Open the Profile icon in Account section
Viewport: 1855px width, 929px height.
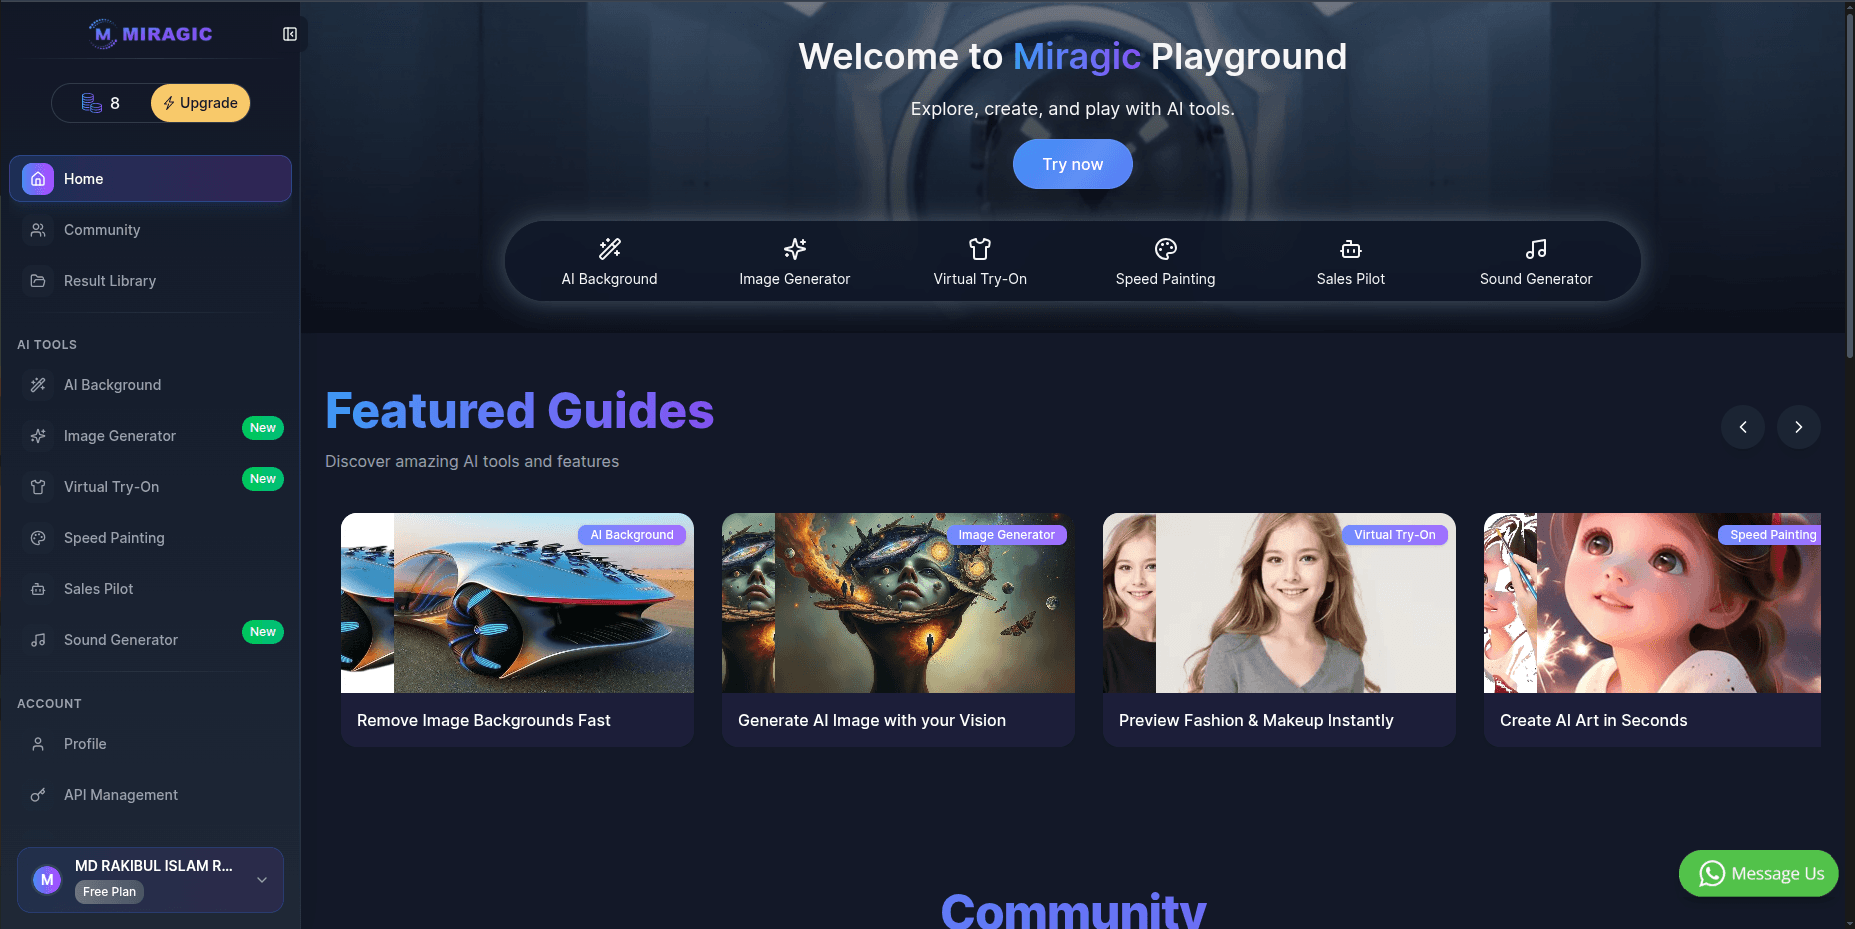point(38,743)
